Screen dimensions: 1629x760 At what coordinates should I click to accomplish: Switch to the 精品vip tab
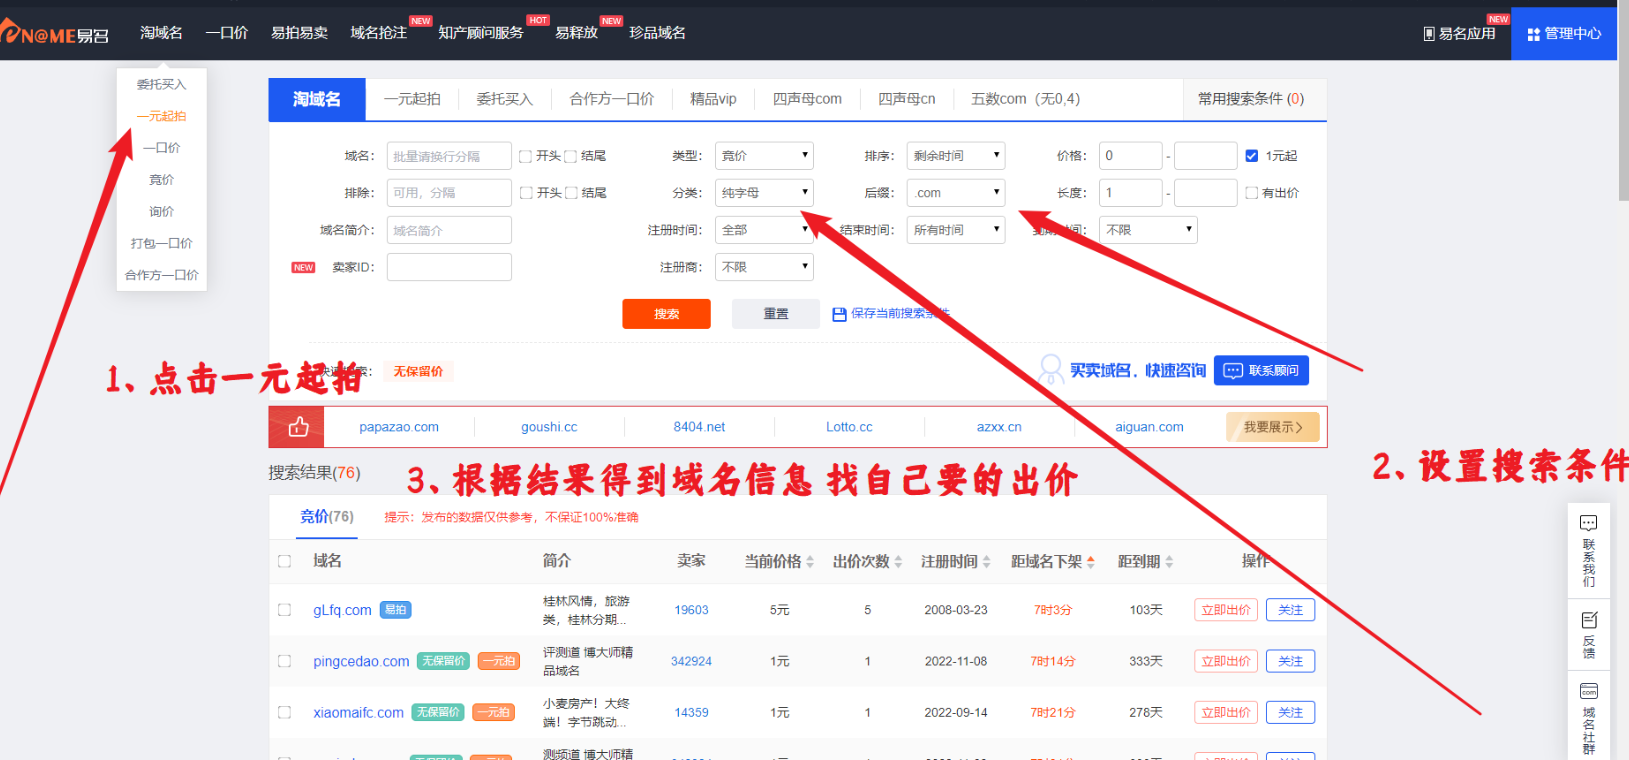[713, 99]
